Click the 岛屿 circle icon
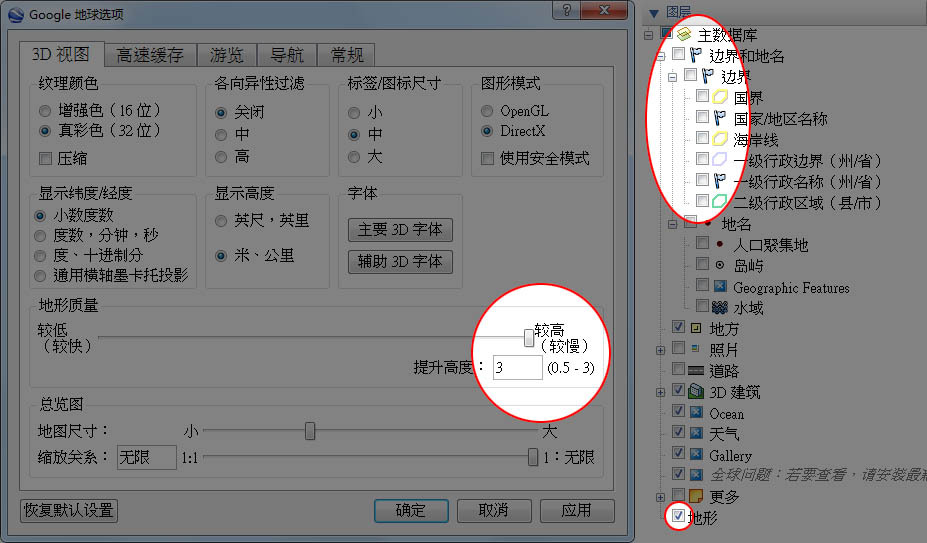927x543 pixels. [719, 265]
